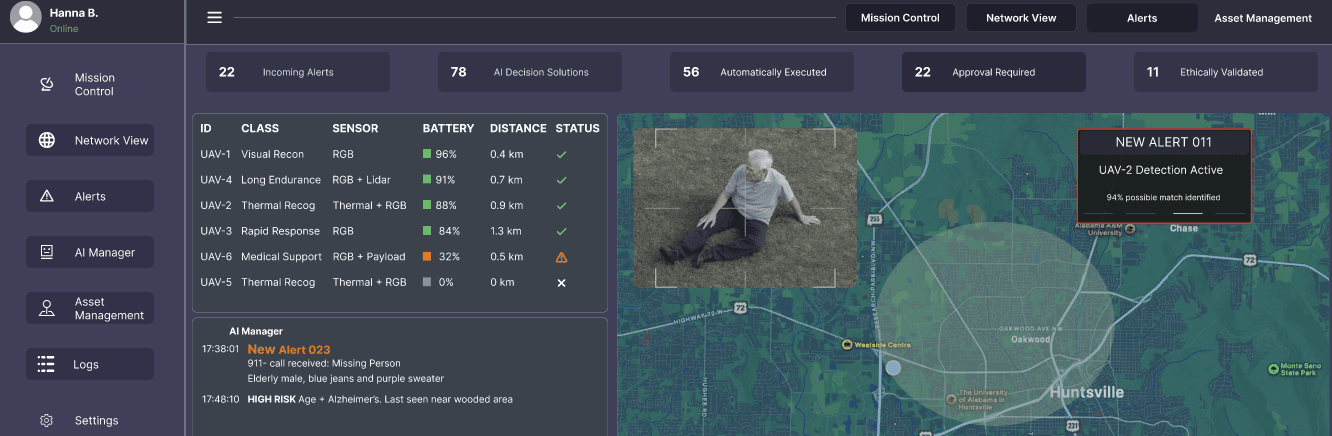Open the 22 Incoming Alerts card
Screen dimensions: 1332x436
tap(298, 72)
